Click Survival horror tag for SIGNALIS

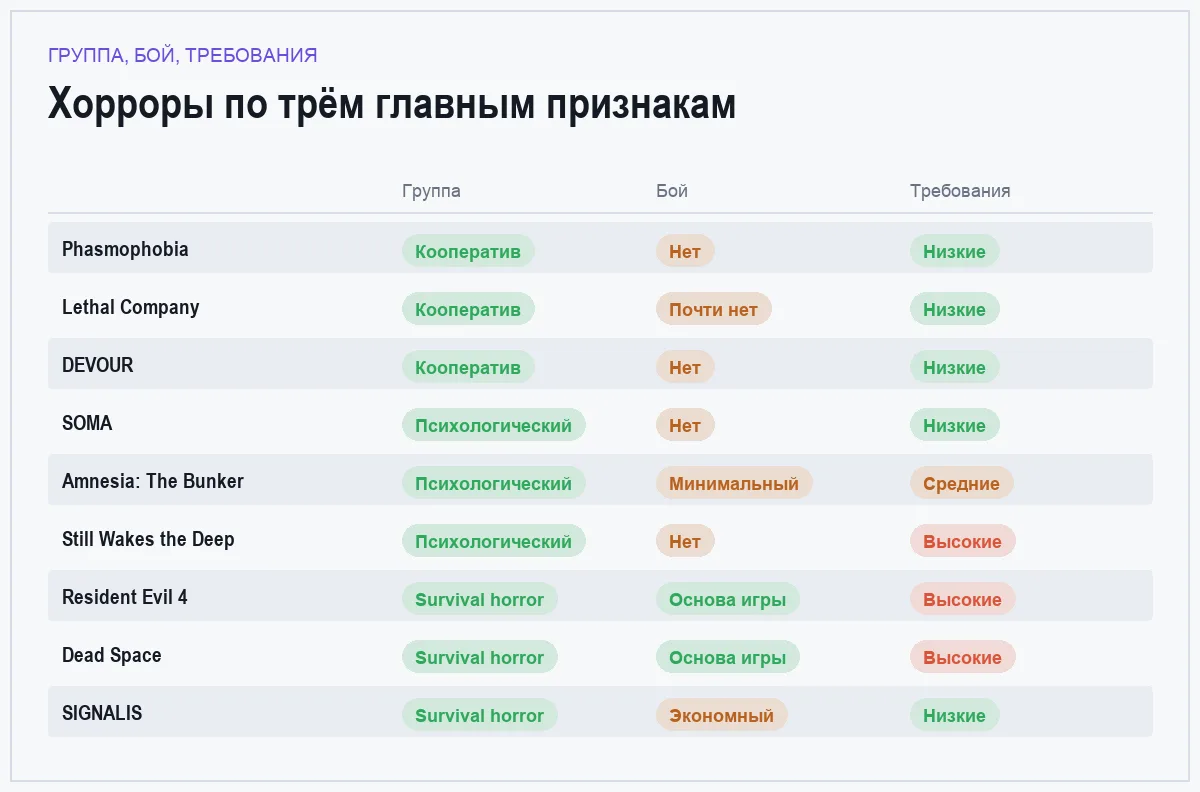coord(480,715)
